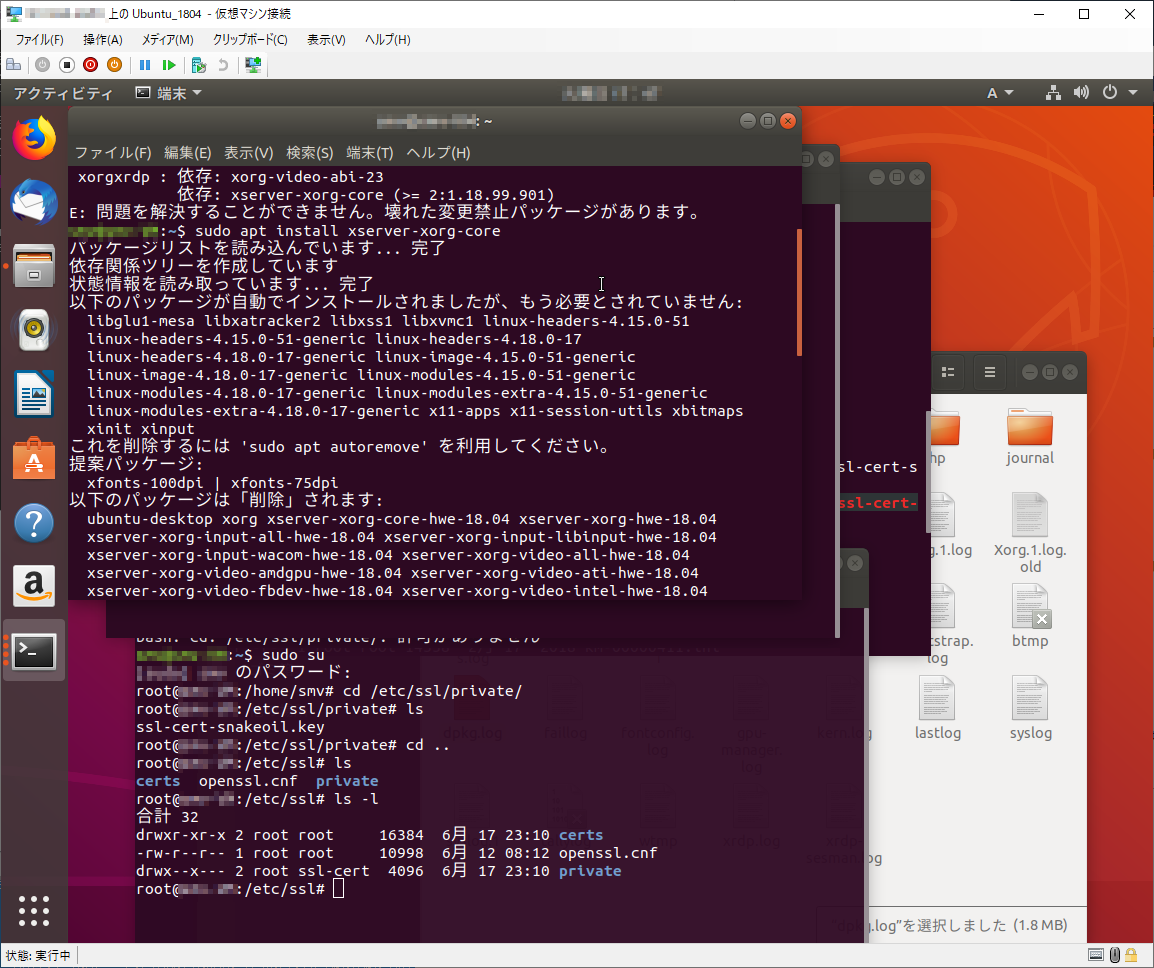
Task: Launch Firefox from the dock
Action: 34,139
